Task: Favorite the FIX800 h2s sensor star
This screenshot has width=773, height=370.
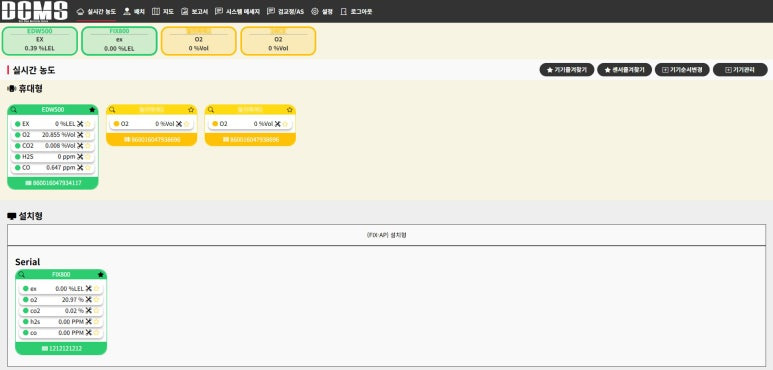Action: click(97, 321)
